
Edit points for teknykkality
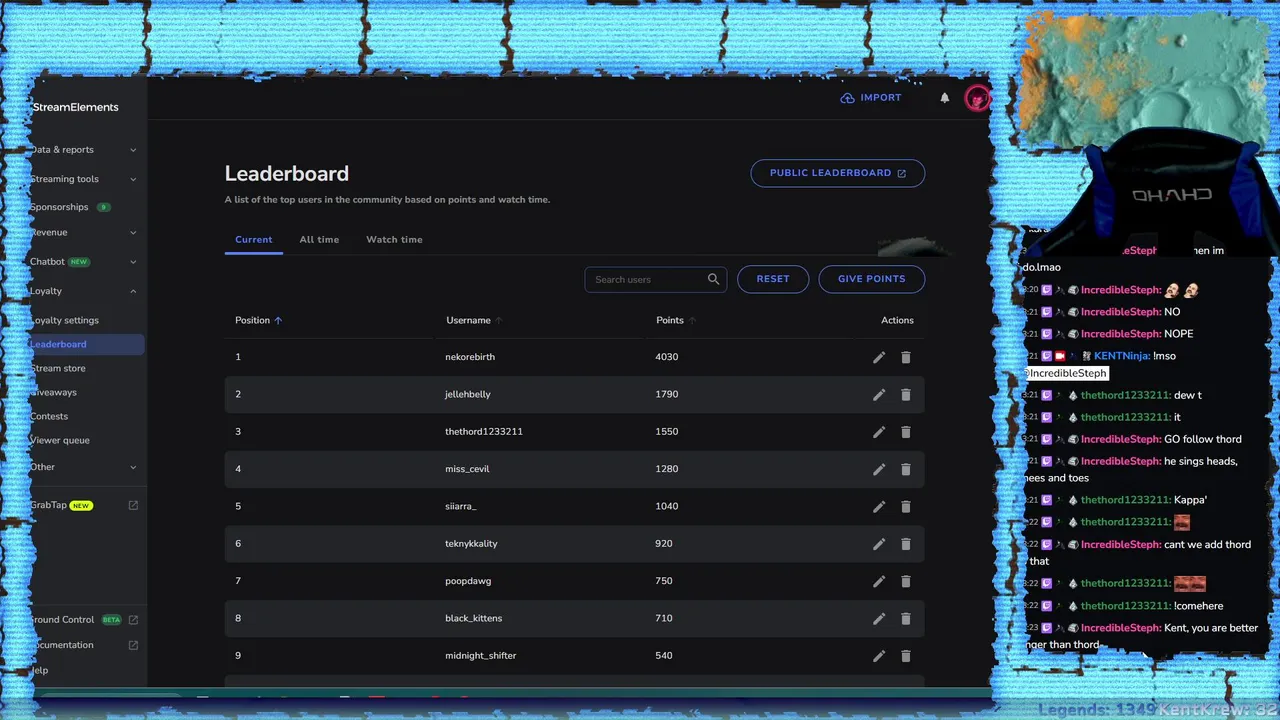tap(879, 544)
